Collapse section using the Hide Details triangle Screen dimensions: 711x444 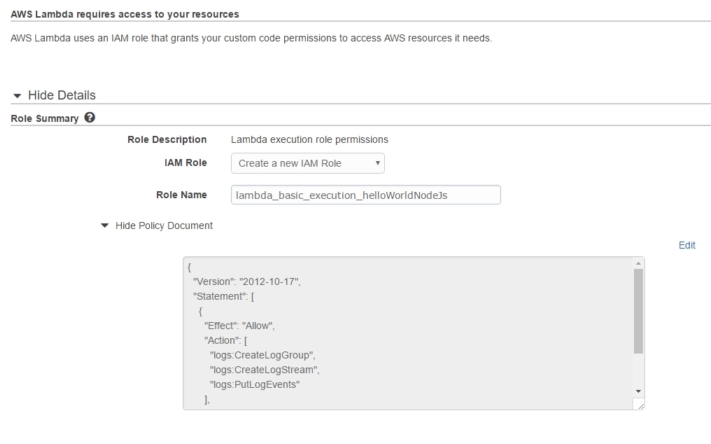pos(17,96)
